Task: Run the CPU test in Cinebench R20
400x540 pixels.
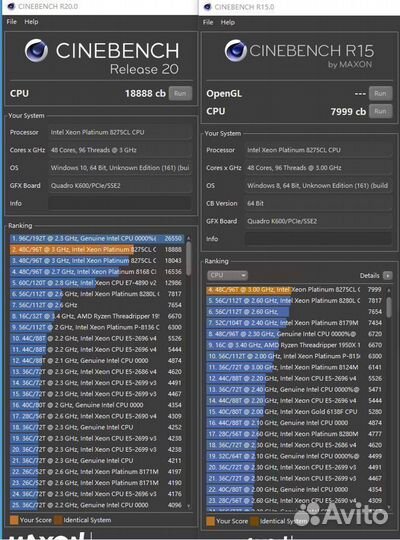Action: (180, 93)
